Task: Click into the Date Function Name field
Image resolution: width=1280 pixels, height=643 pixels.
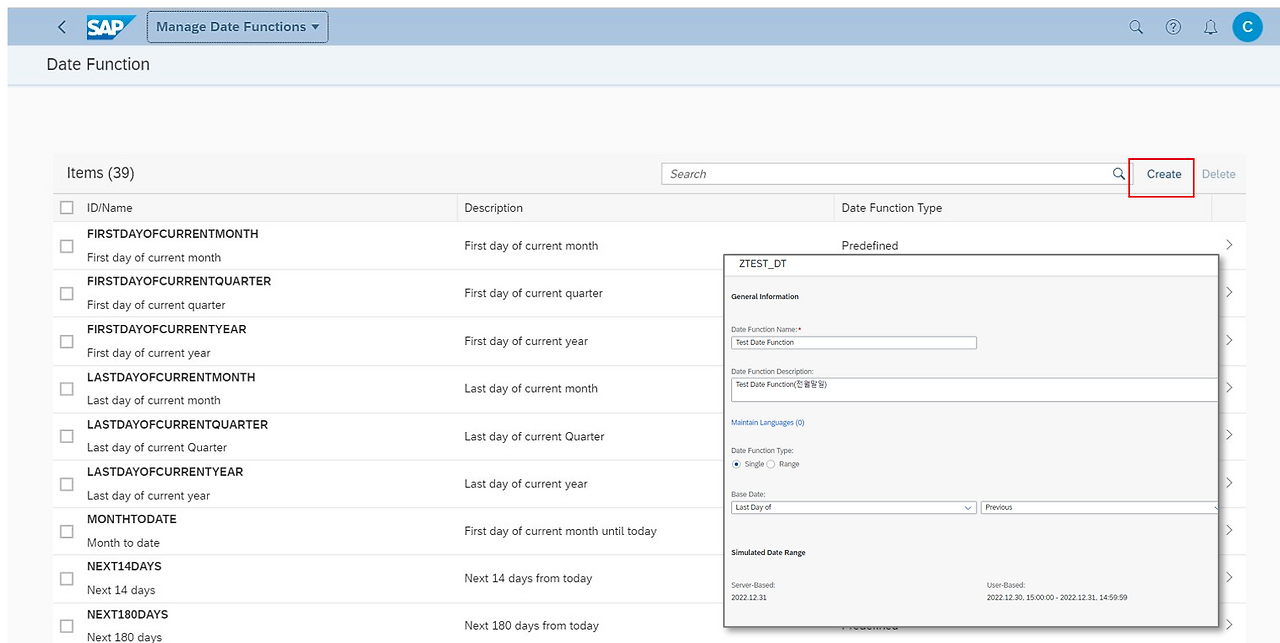Action: (853, 343)
